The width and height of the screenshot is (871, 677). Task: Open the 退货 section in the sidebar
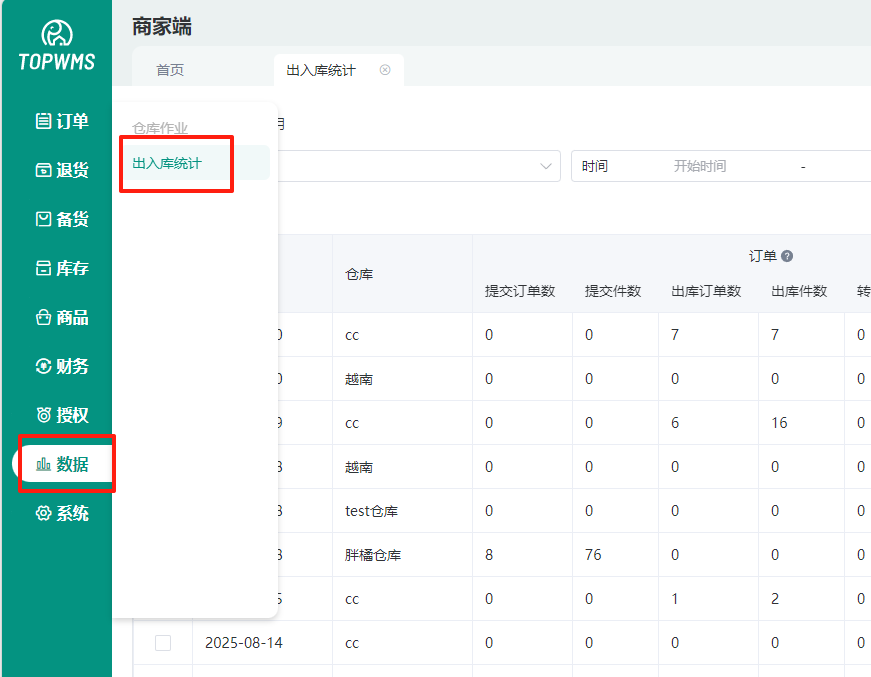pos(62,170)
